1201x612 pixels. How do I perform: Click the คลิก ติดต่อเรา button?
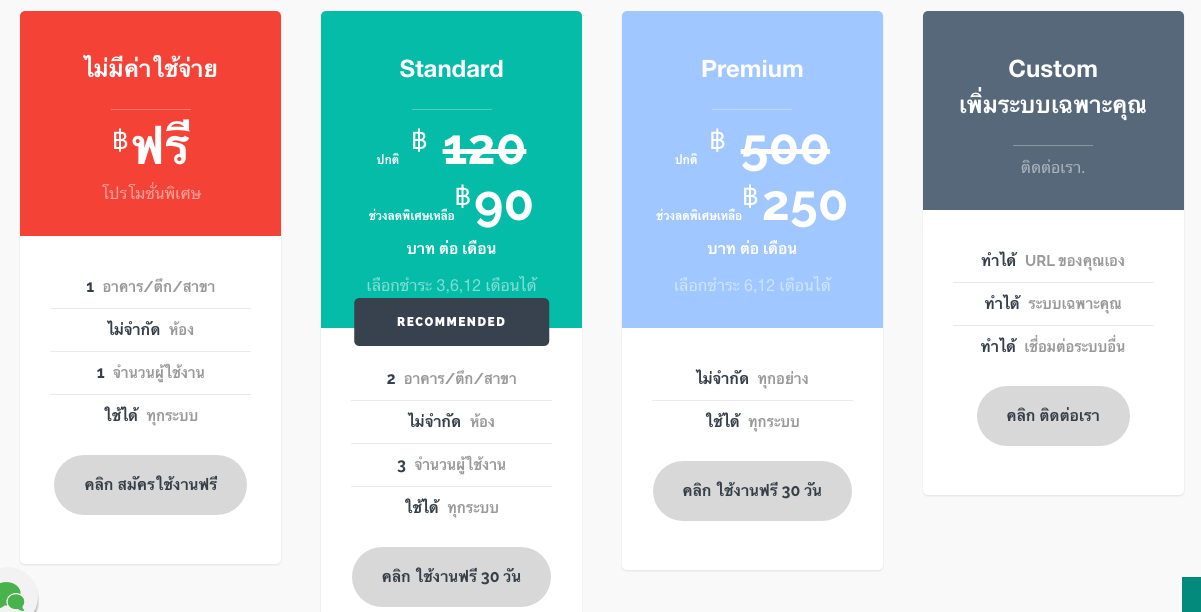(1053, 416)
